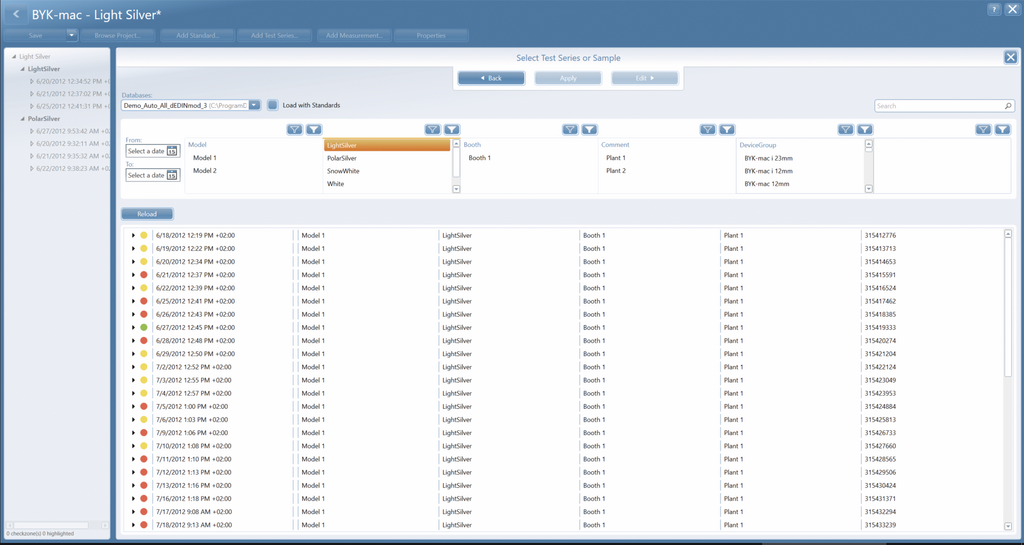This screenshot has height=545, width=1024.
Task: Click the green status dot in the 6/27/2012 row
Action: (144, 327)
